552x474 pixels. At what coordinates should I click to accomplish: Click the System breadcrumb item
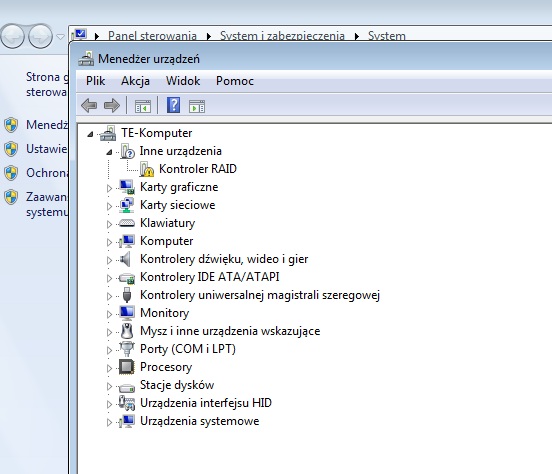point(387,36)
